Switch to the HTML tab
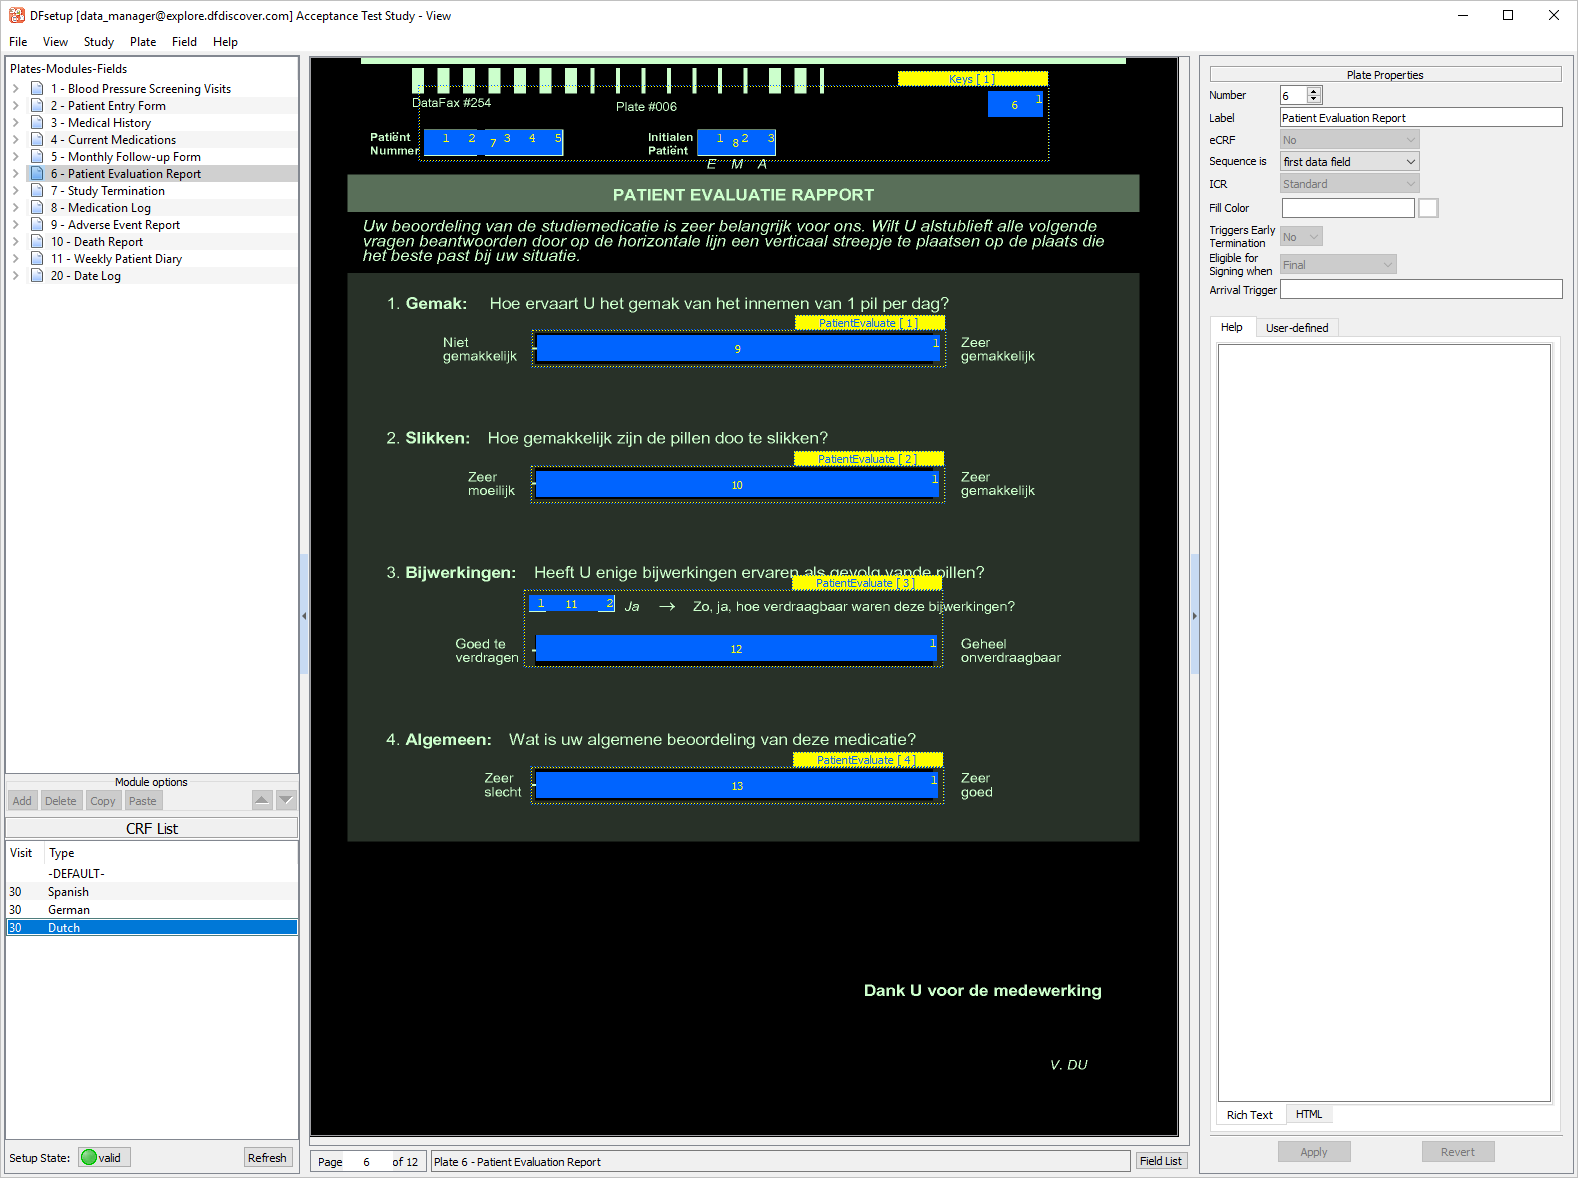Image resolution: width=1578 pixels, height=1178 pixels. [1308, 1114]
